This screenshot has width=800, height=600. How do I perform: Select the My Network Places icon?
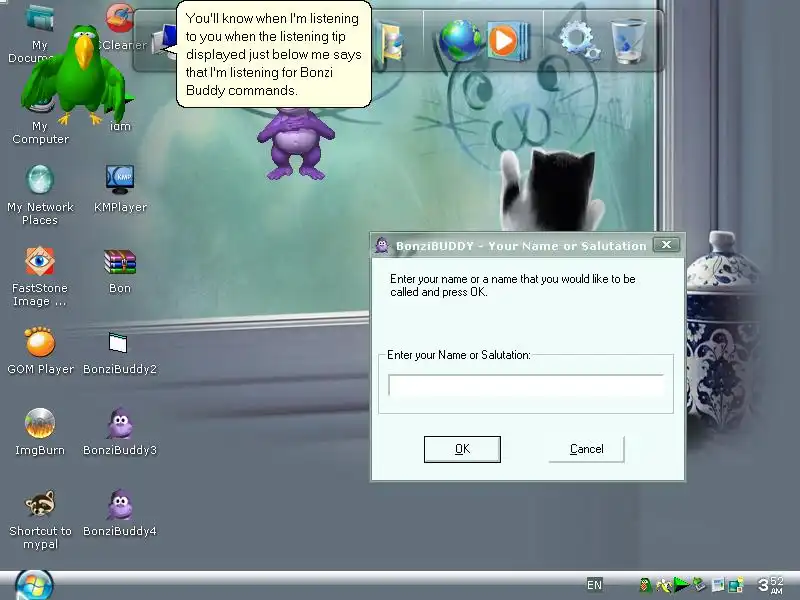pyautogui.click(x=40, y=195)
